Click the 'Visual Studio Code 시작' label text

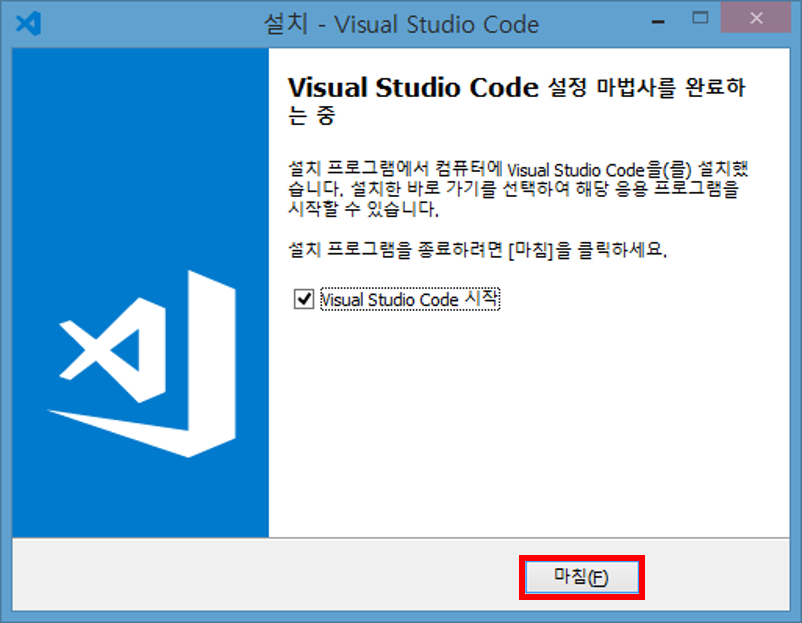[409, 299]
